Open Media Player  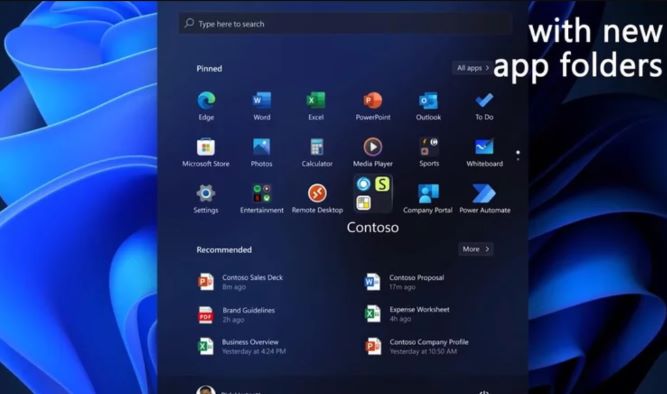373,152
